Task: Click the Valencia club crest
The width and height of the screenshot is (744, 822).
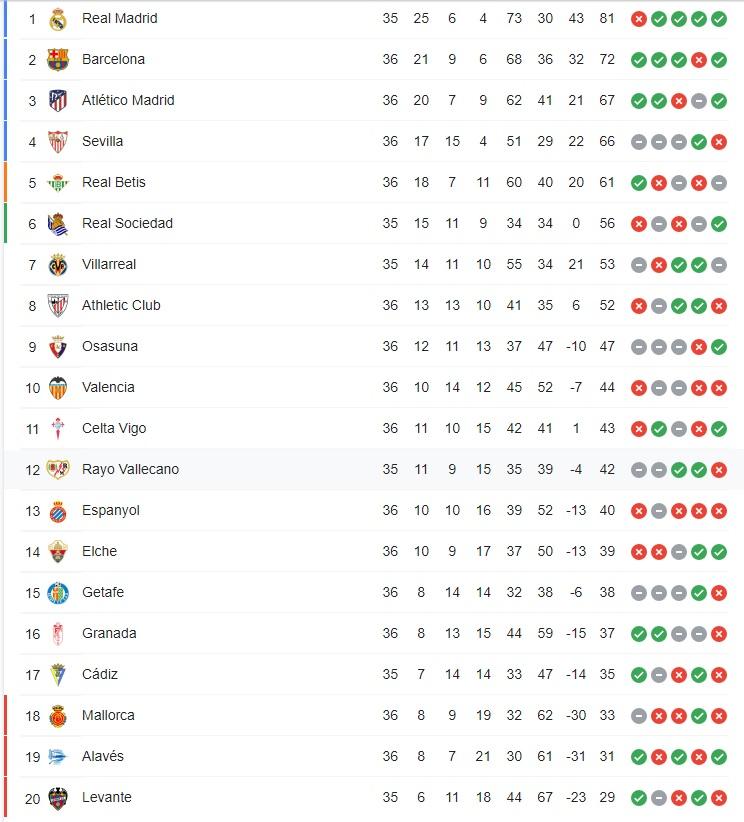Action: [57, 387]
